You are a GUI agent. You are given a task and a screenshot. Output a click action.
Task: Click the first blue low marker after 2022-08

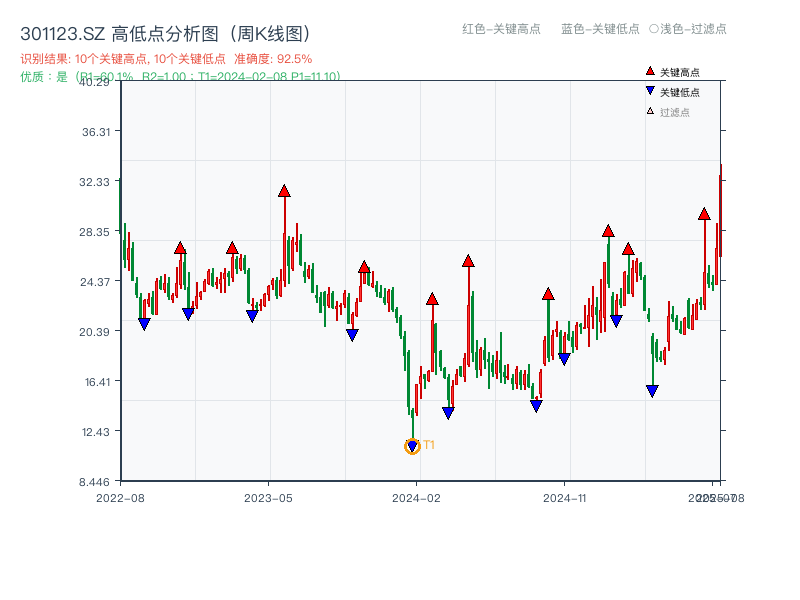point(144,323)
